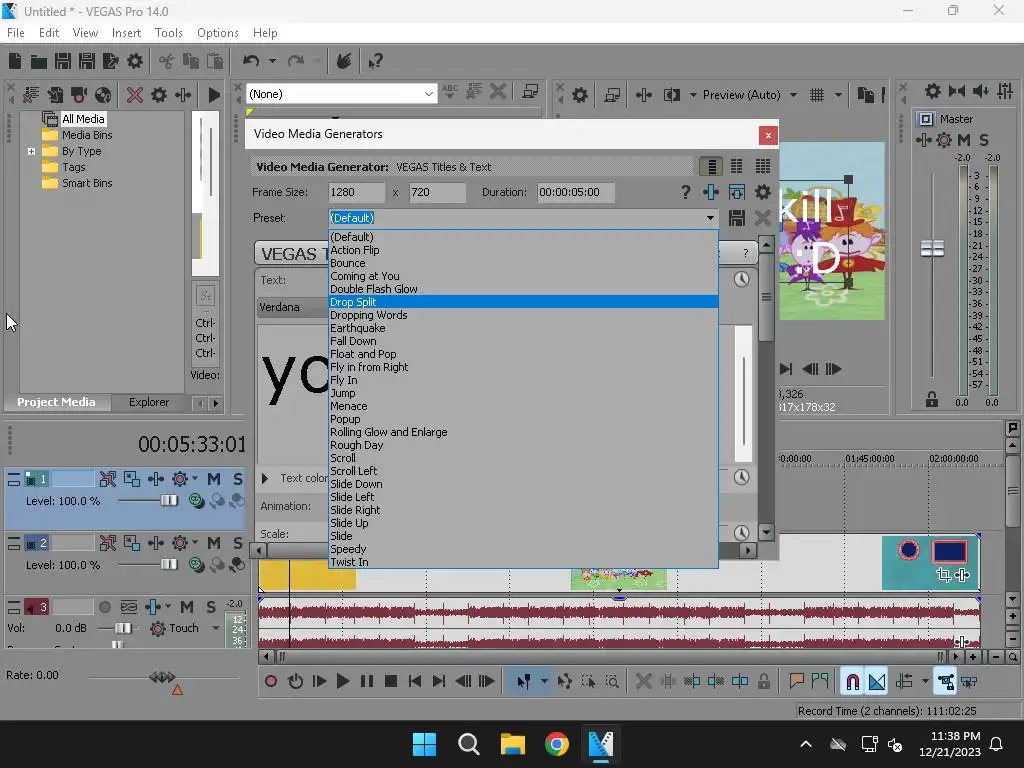
Task: Toggle Enable Snapping magnet icon
Action: pos(852,682)
